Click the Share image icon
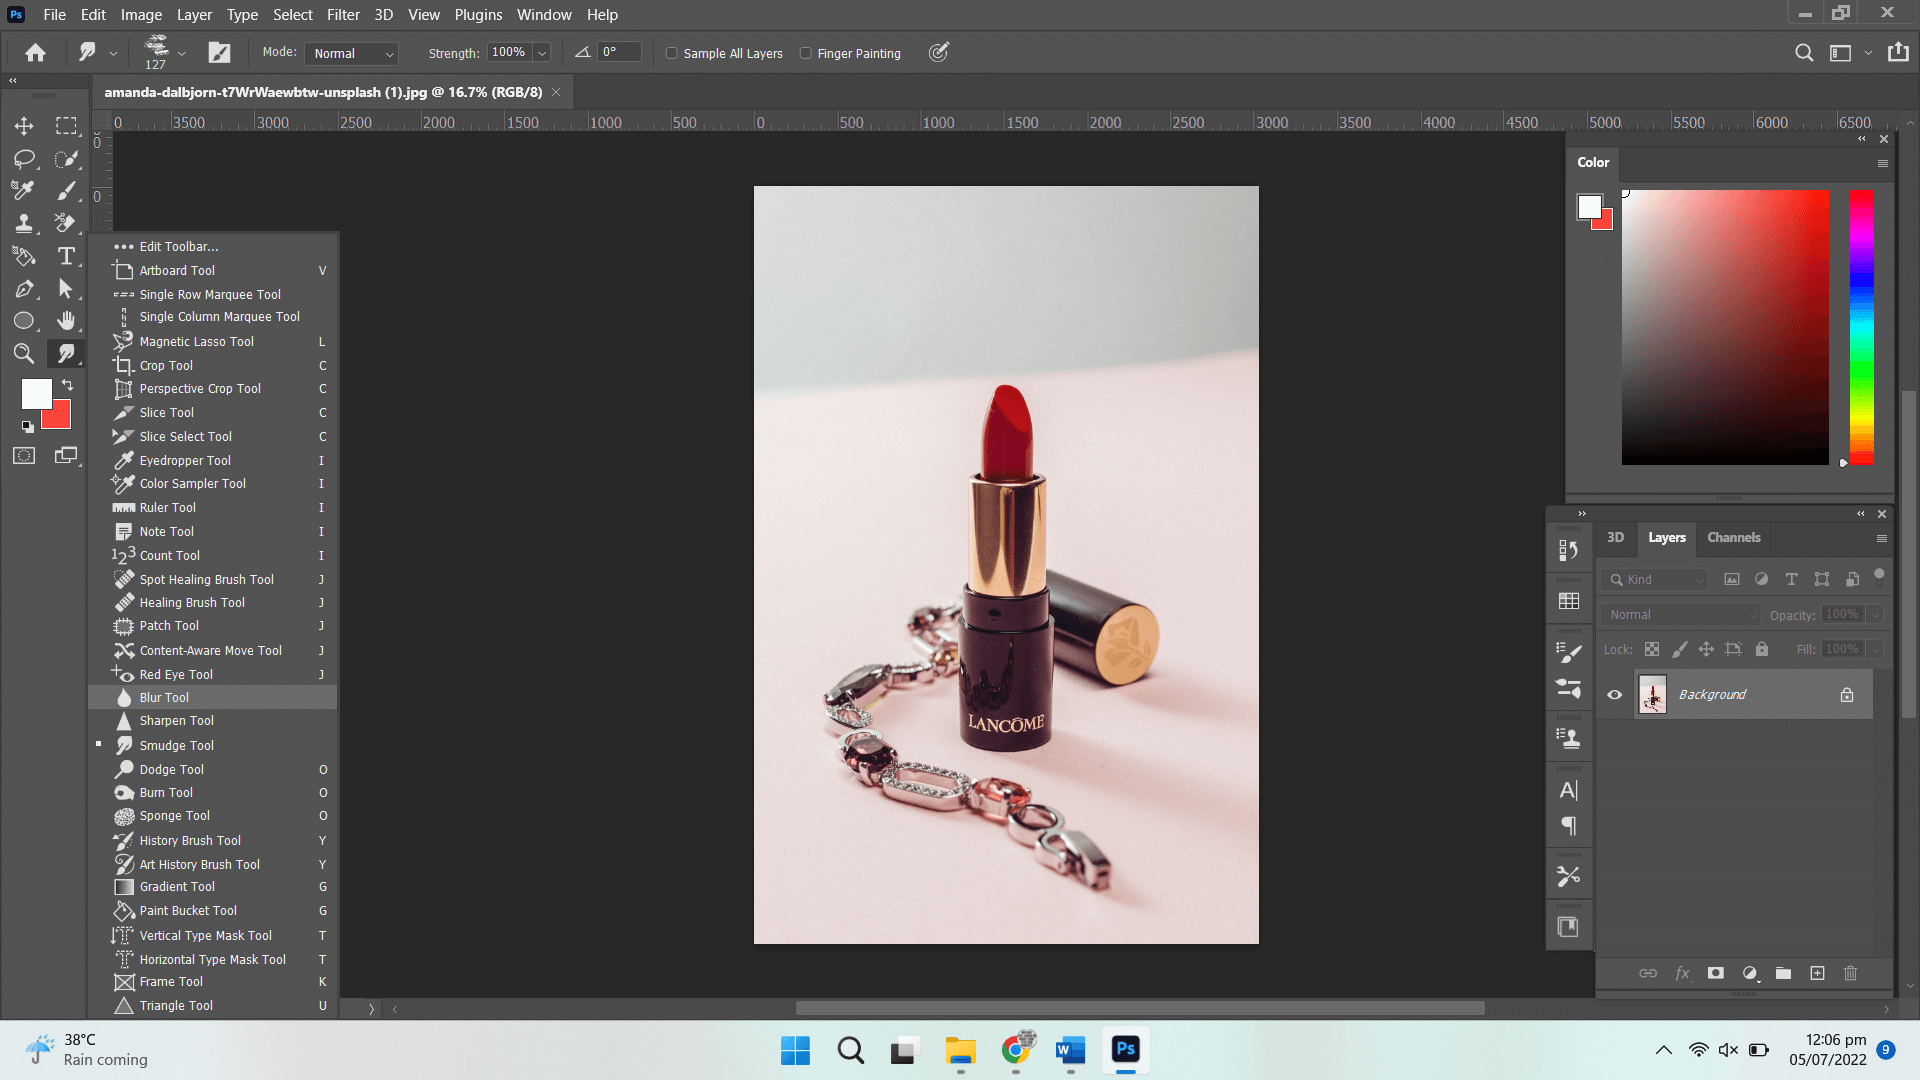 [1898, 52]
